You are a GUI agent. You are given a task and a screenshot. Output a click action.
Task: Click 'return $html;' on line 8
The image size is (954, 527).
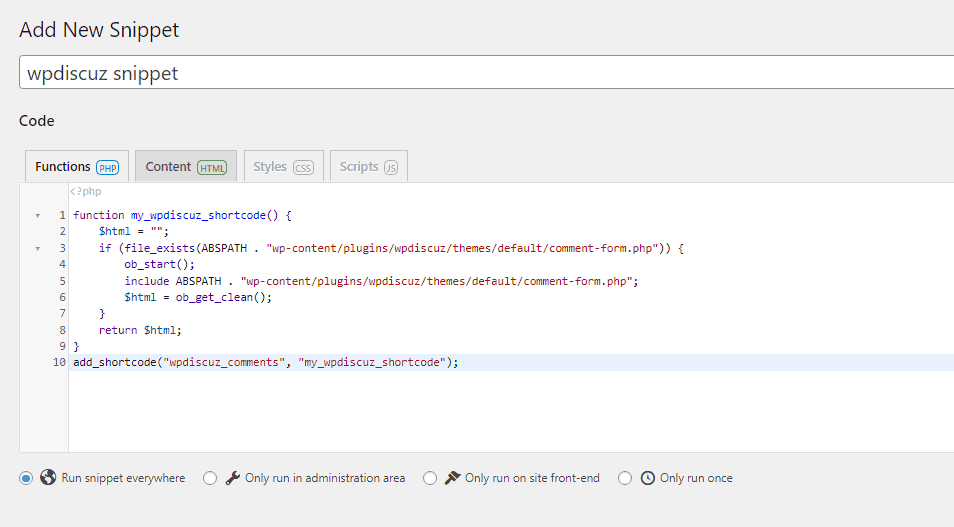140,330
